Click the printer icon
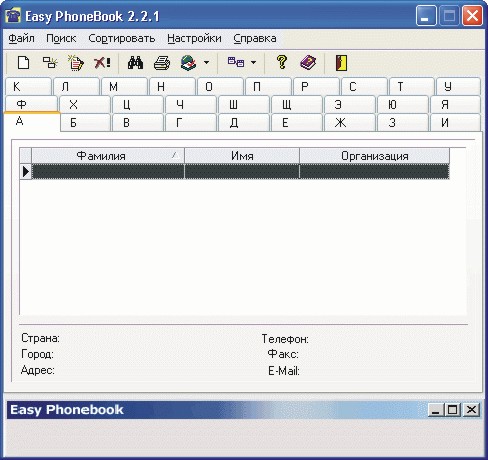Screen dimensions: 488x460 [x=162, y=62]
